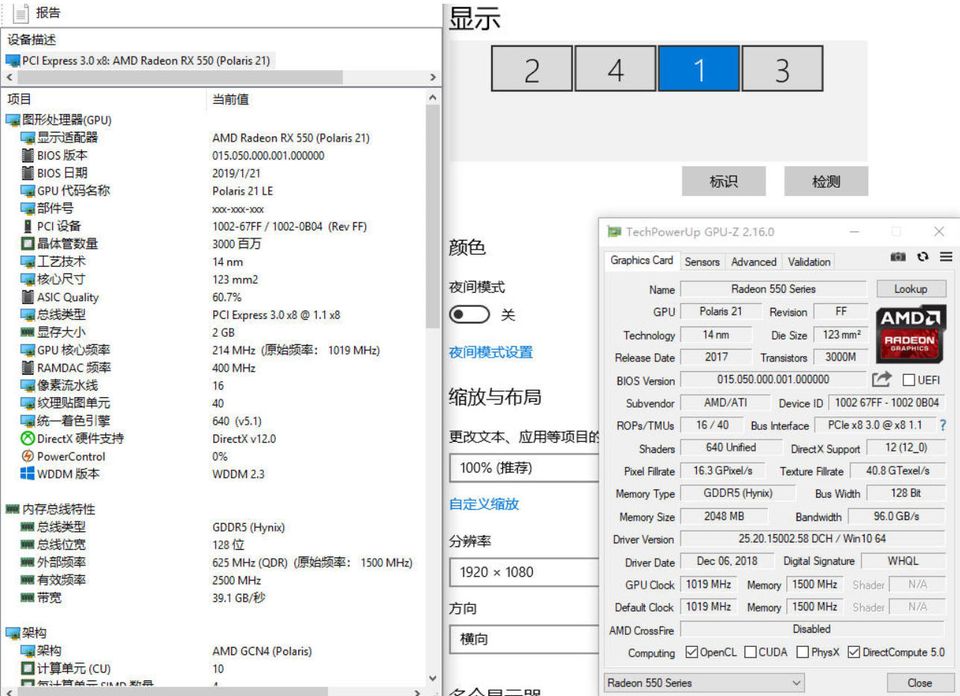Collapse the 架构 section header
Viewport: 960px width, 696px height.
point(26,633)
